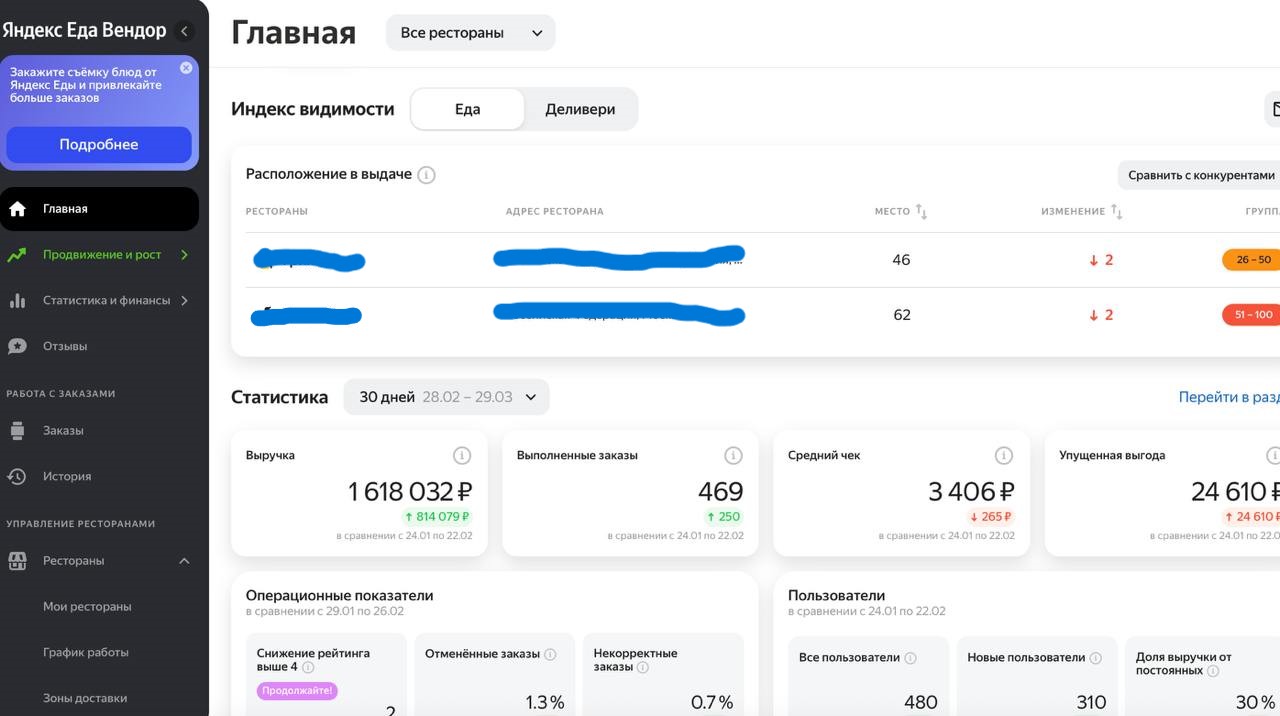Open the Все рестораны dropdown

click(470, 33)
